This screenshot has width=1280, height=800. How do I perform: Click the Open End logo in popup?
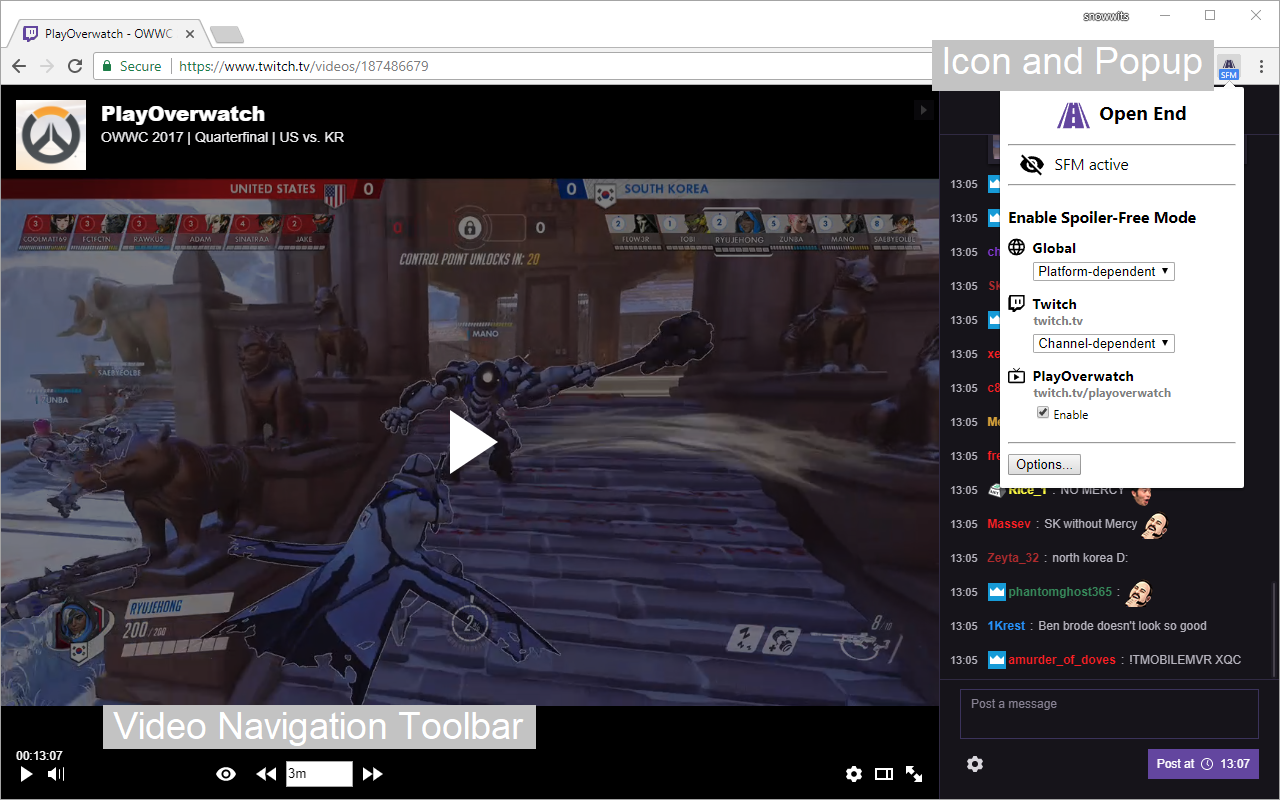(x=1073, y=114)
